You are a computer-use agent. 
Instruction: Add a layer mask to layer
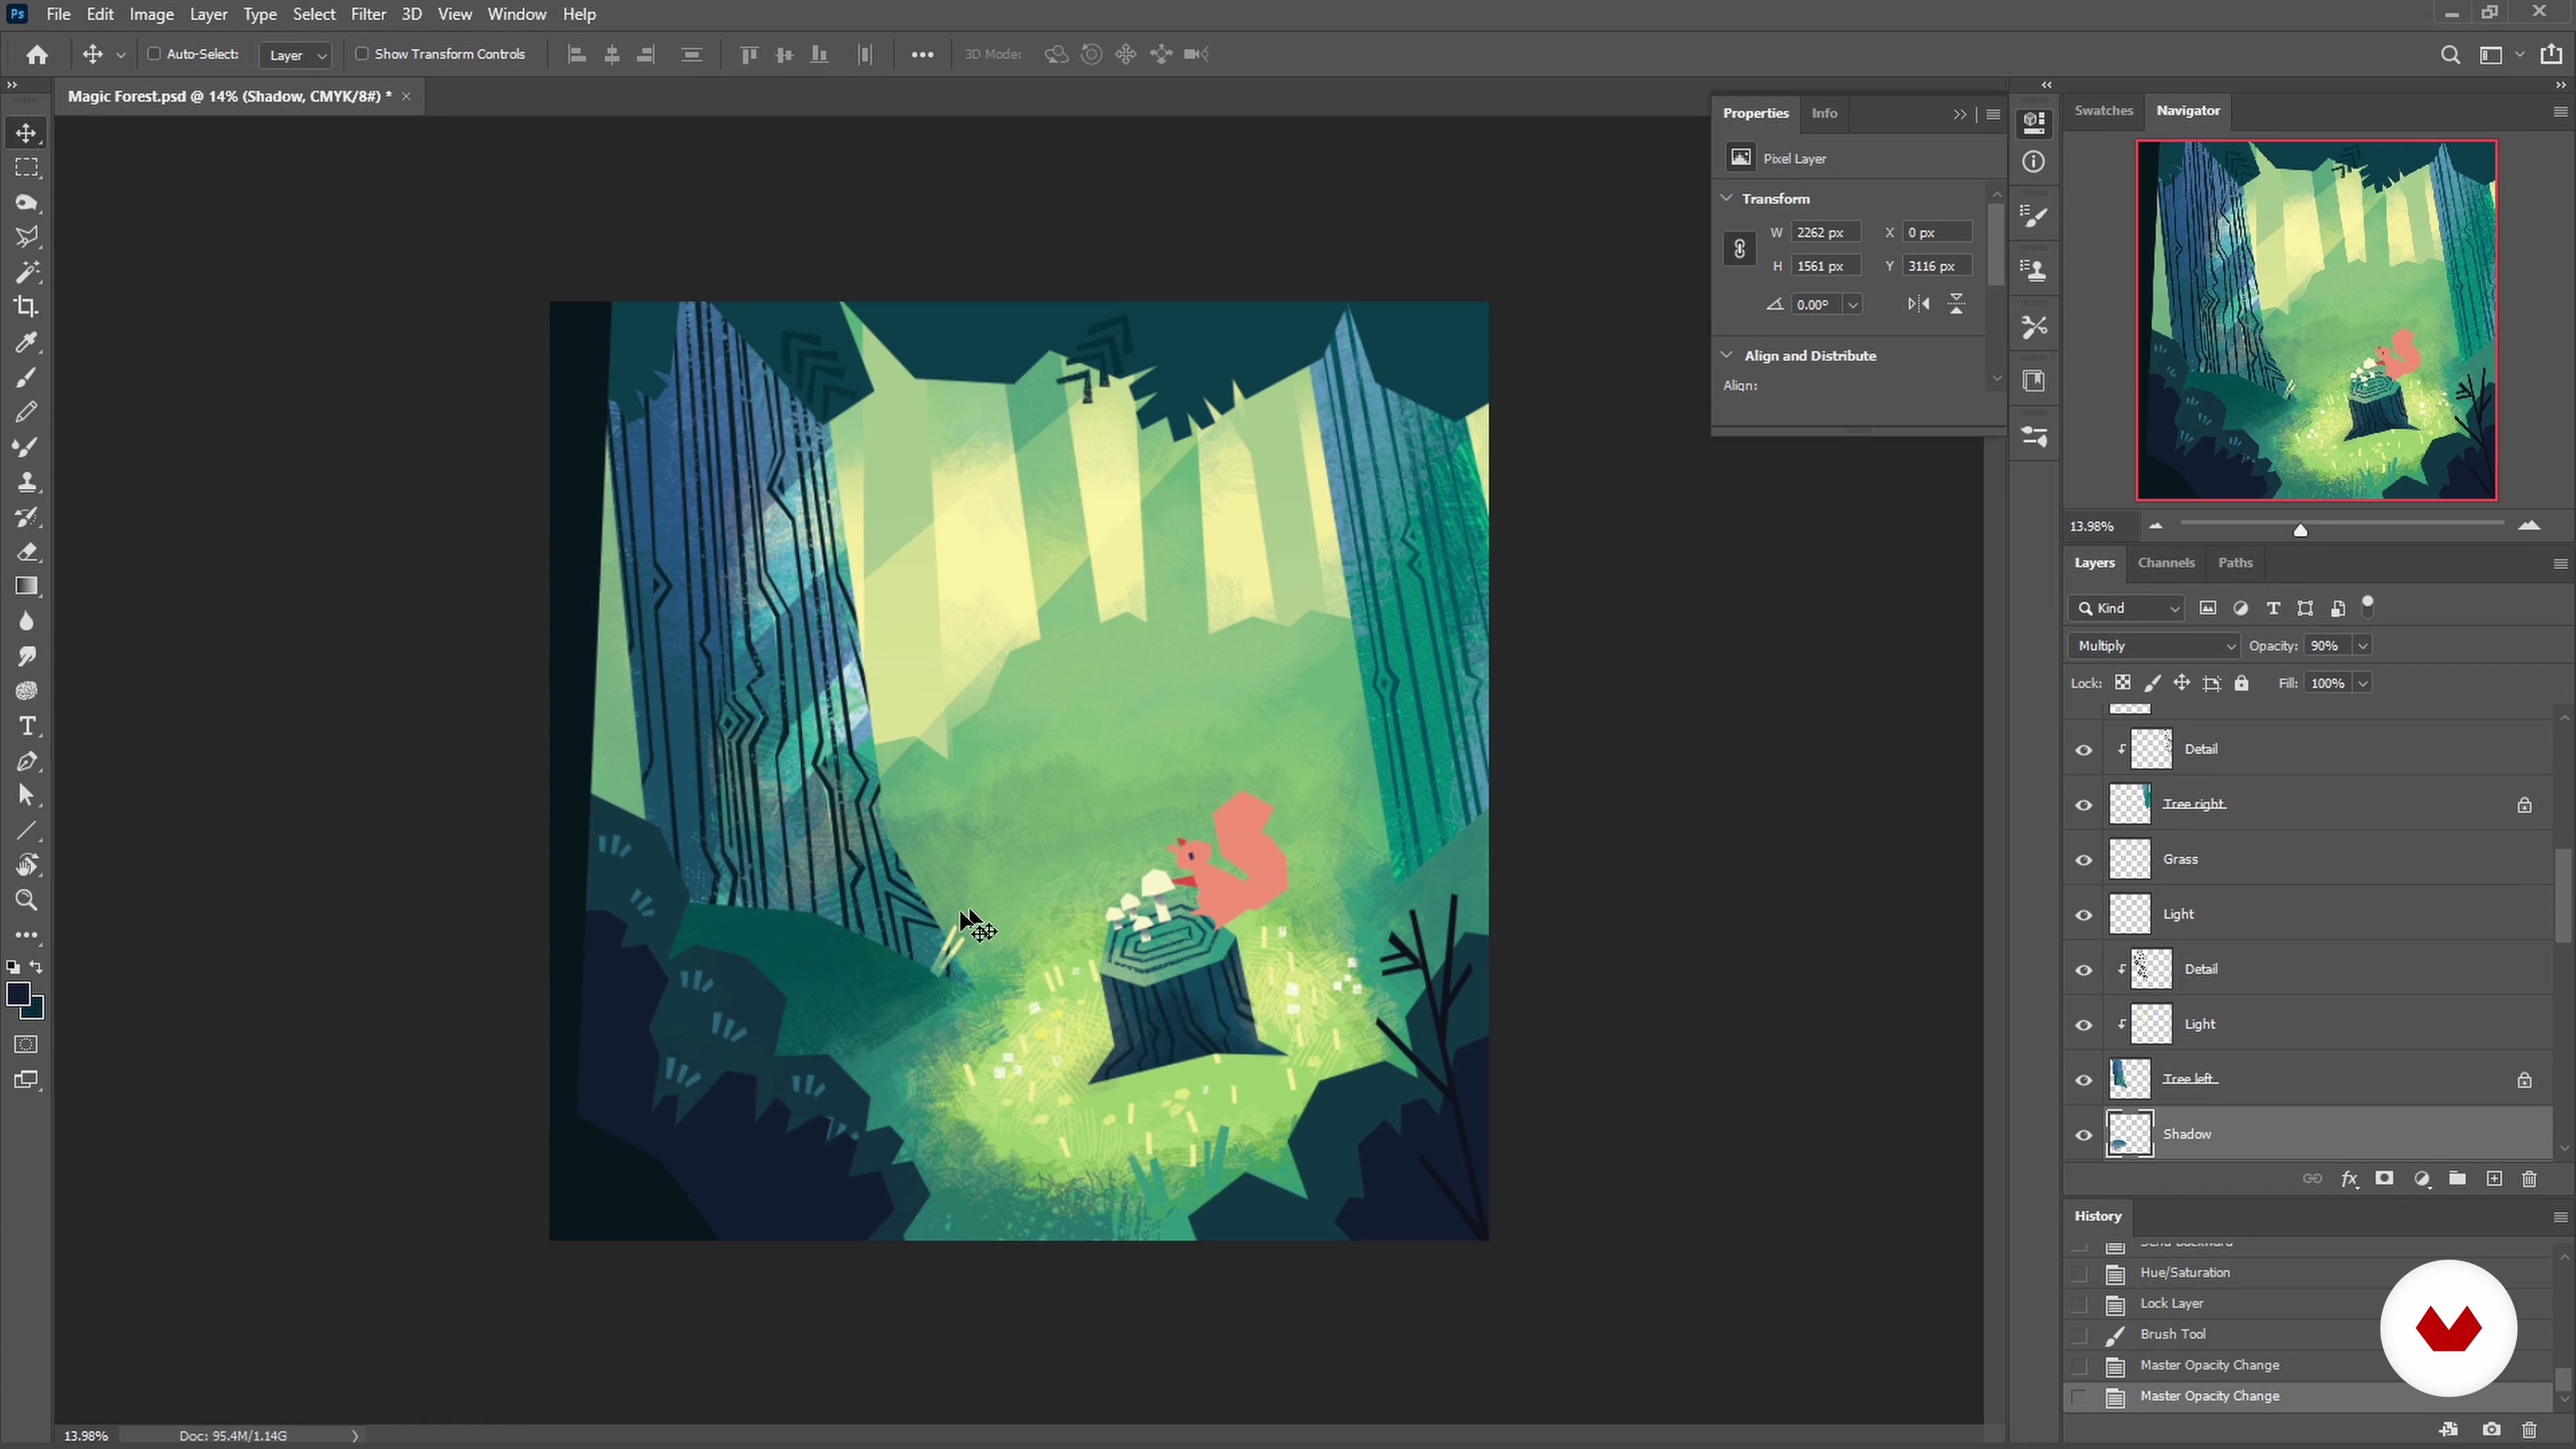pyautogui.click(x=2384, y=1179)
